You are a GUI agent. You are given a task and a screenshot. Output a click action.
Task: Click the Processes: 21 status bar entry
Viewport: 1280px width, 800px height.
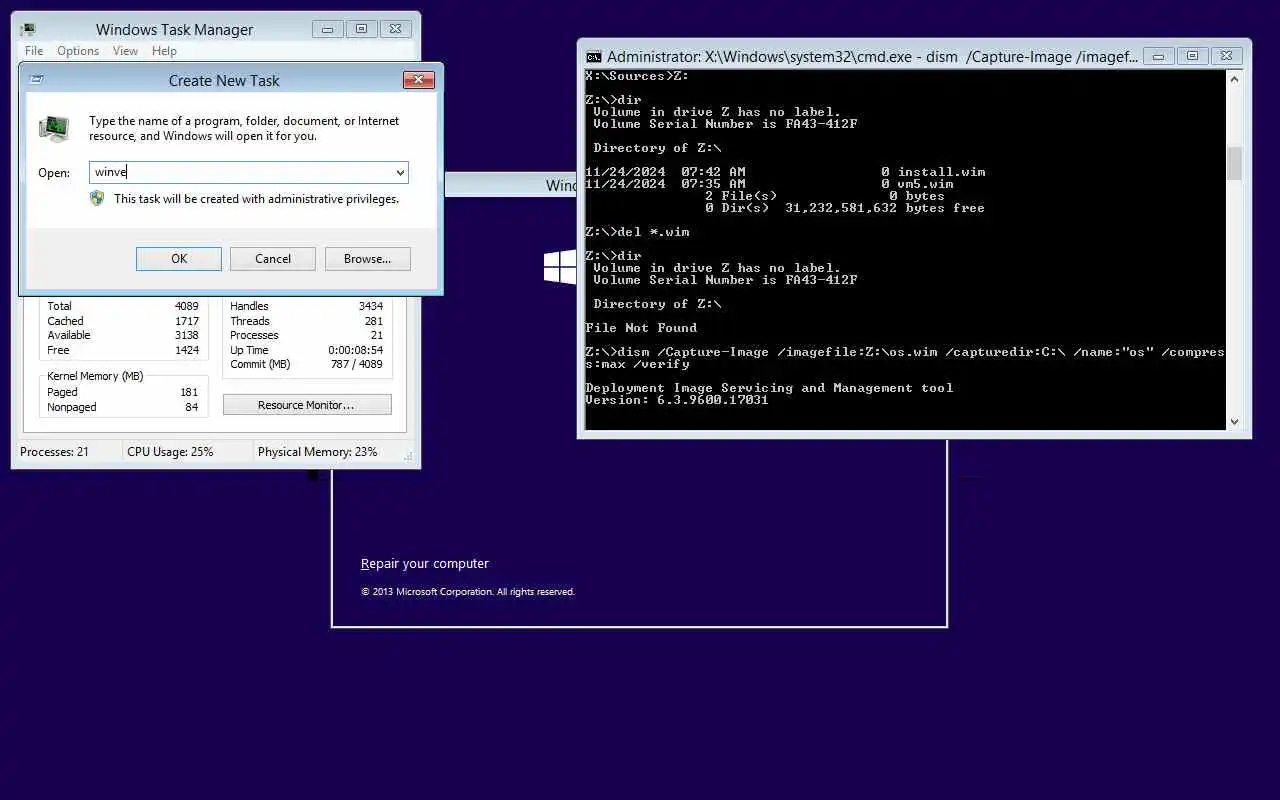[54, 452]
